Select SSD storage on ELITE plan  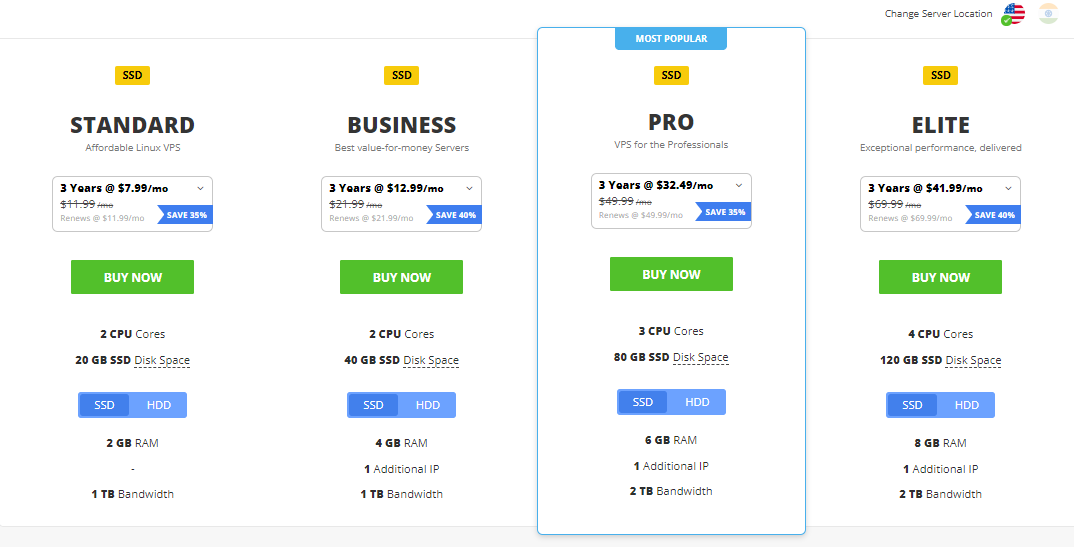pos(912,405)
